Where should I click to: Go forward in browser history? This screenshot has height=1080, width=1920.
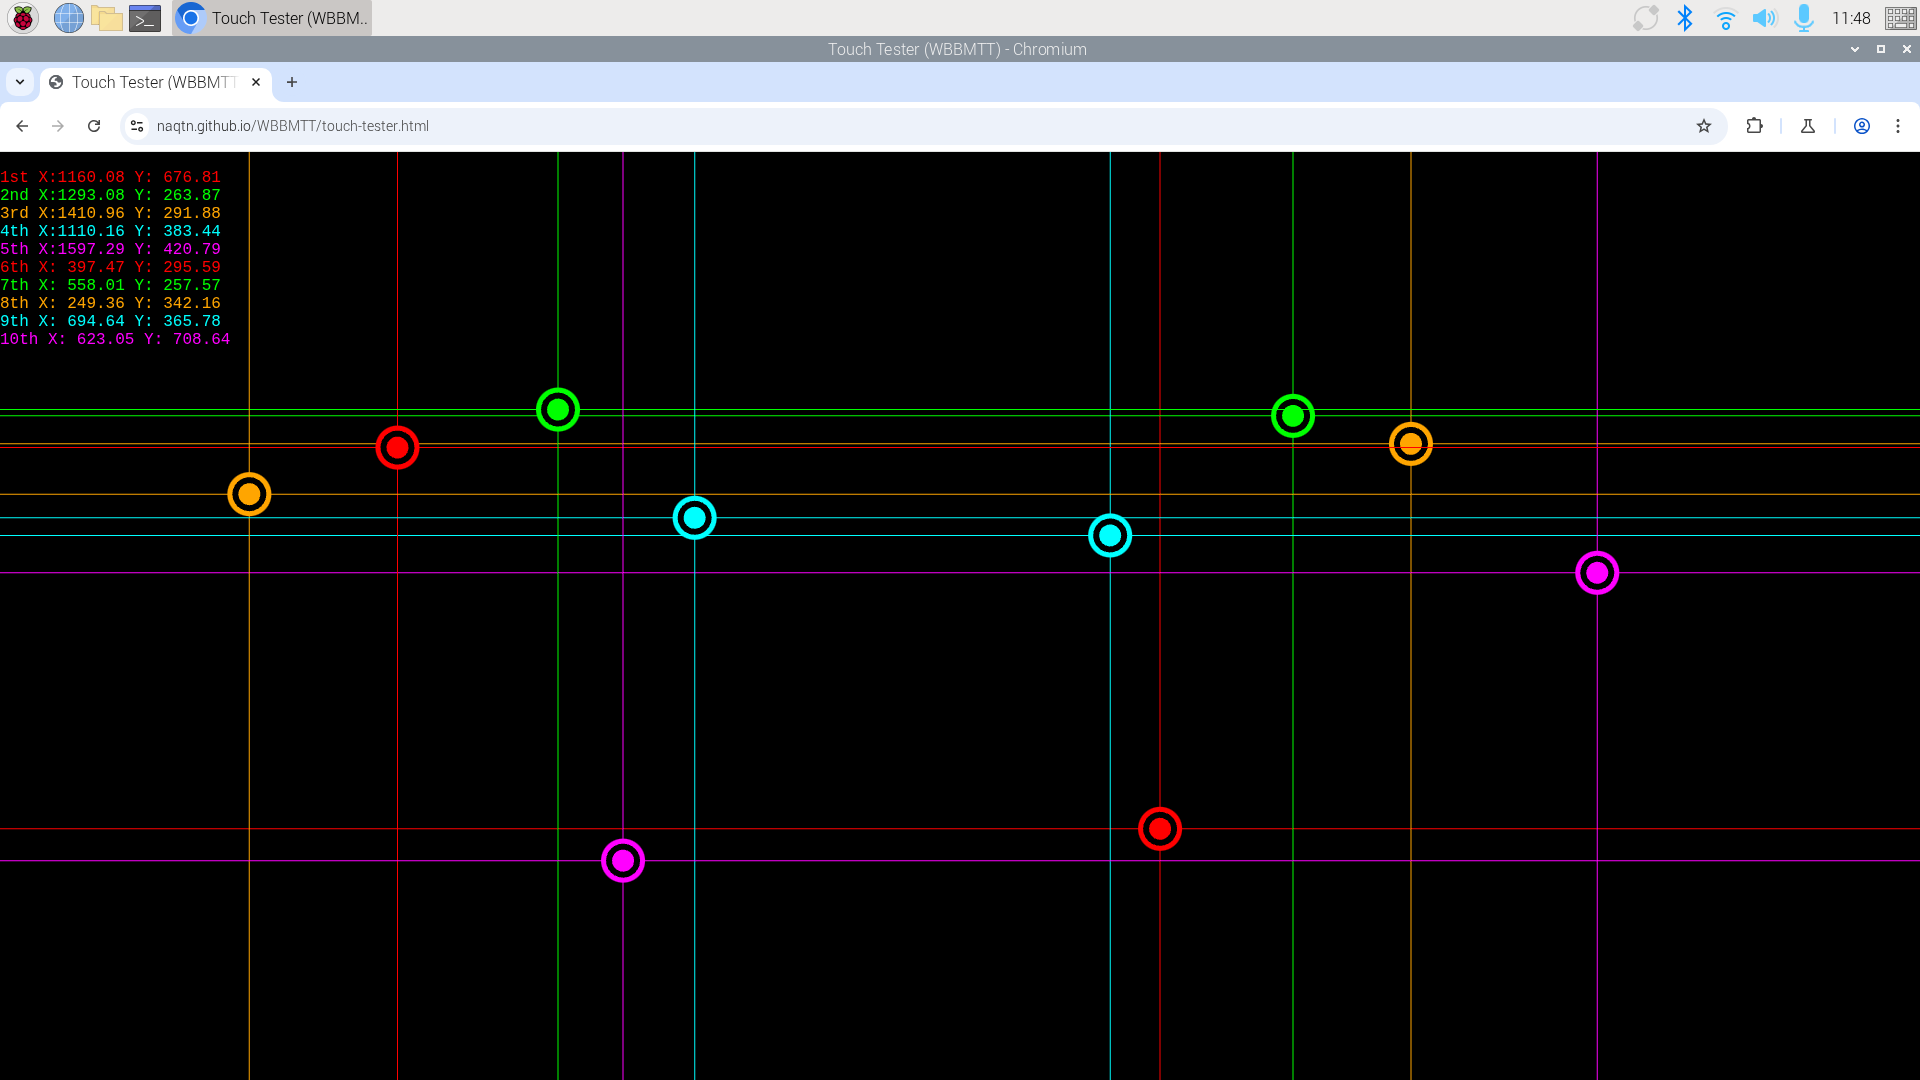tap(58, 126)
